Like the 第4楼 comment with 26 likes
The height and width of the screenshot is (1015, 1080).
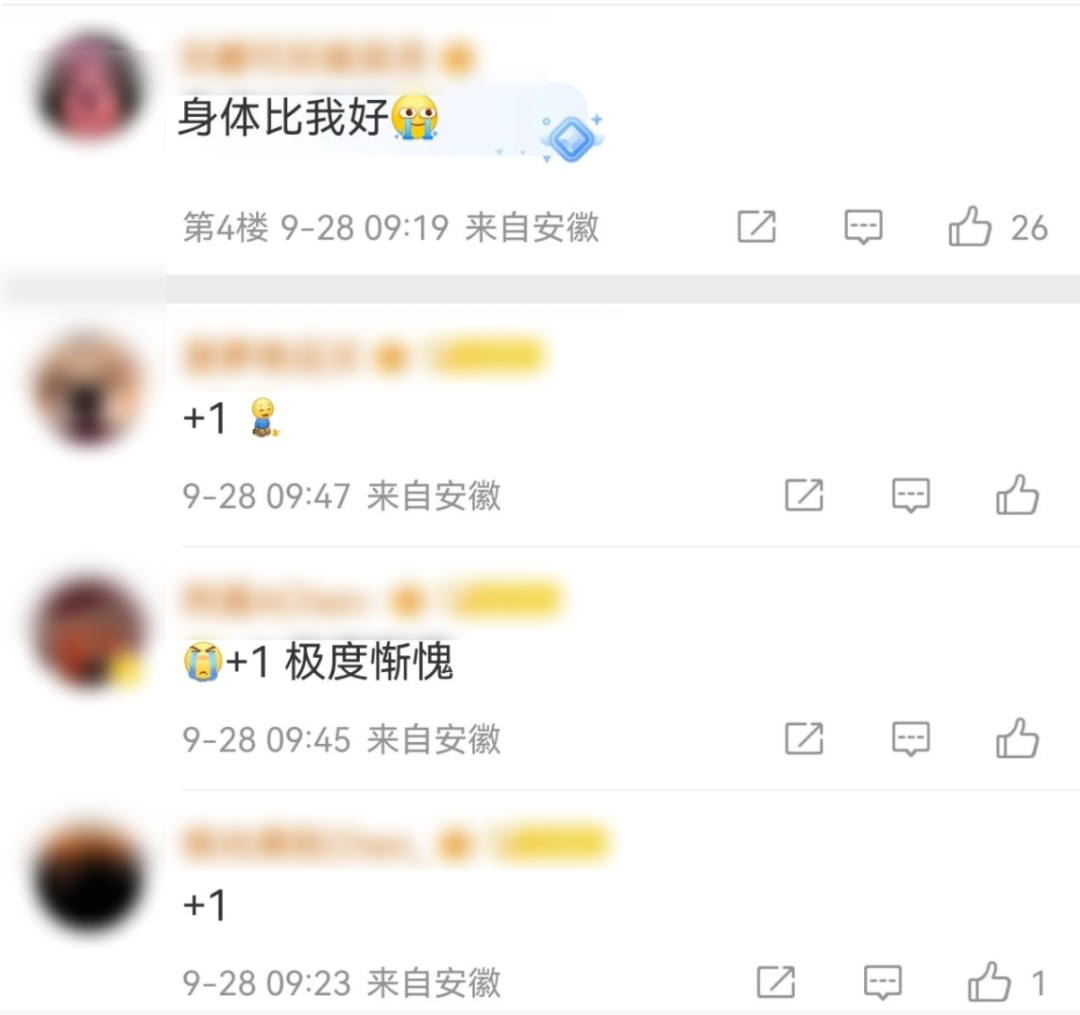click(970, 227)
